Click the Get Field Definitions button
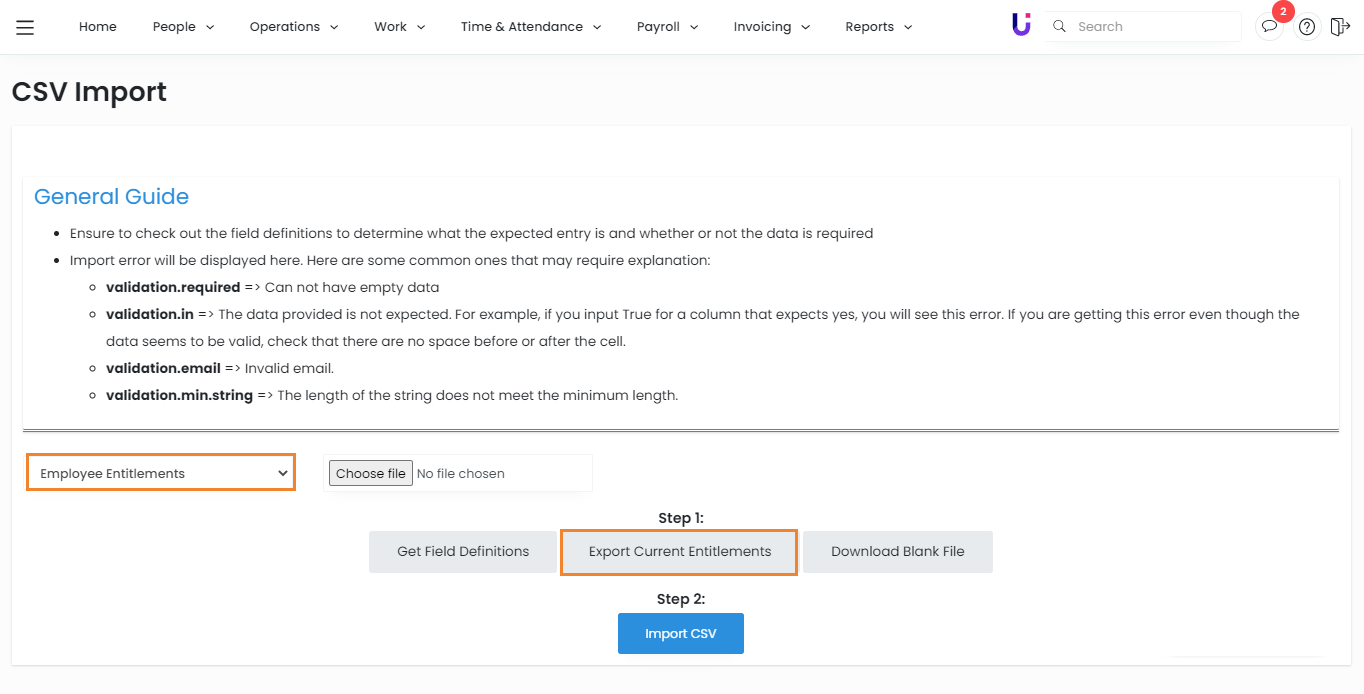1364x694 pixels. [x=463, y=551]
